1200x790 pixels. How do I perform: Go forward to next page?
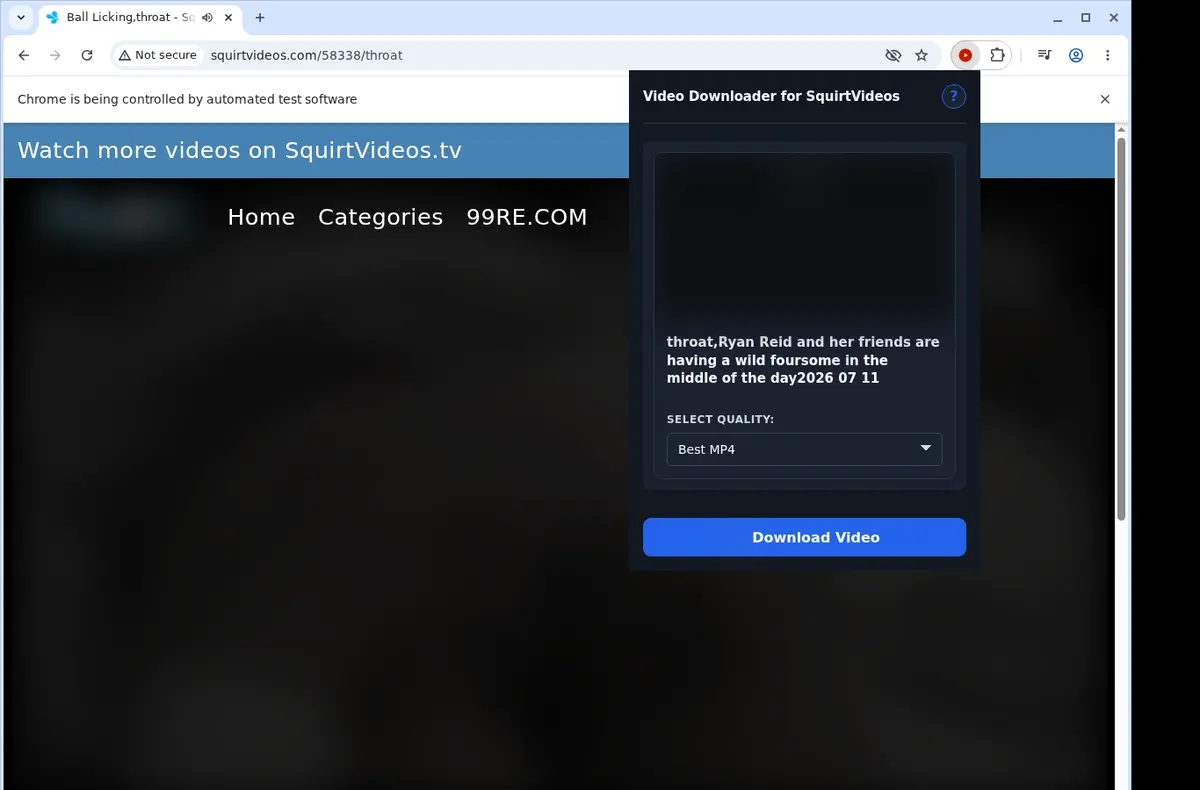[x=55, y=55]
